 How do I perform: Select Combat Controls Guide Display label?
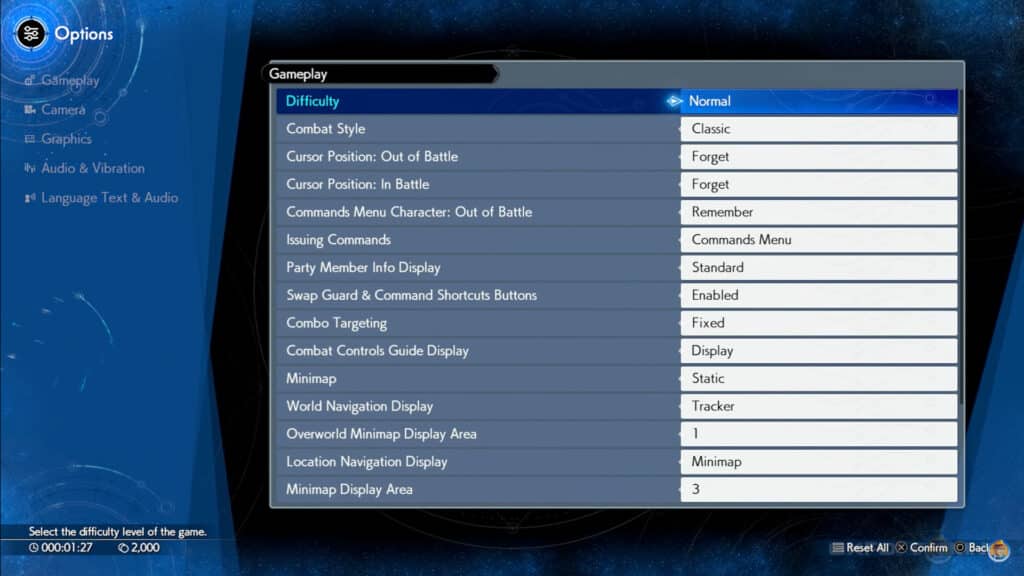point(377,351)
